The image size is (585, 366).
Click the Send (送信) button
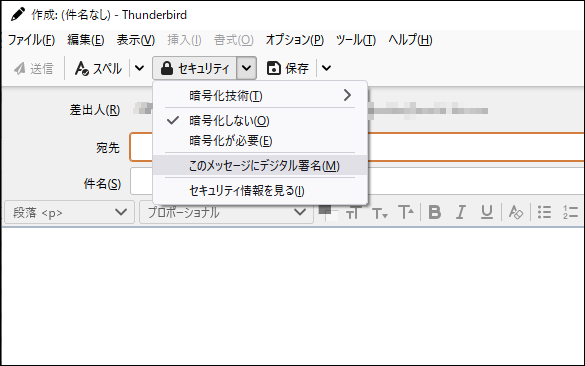[x=34, y=68]
